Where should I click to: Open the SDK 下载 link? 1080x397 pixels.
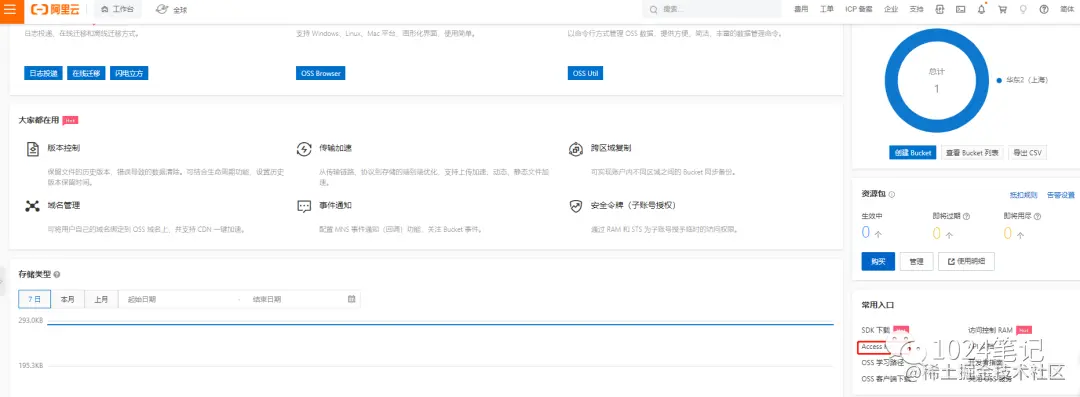pyautogui.click(x=875, y=330)
